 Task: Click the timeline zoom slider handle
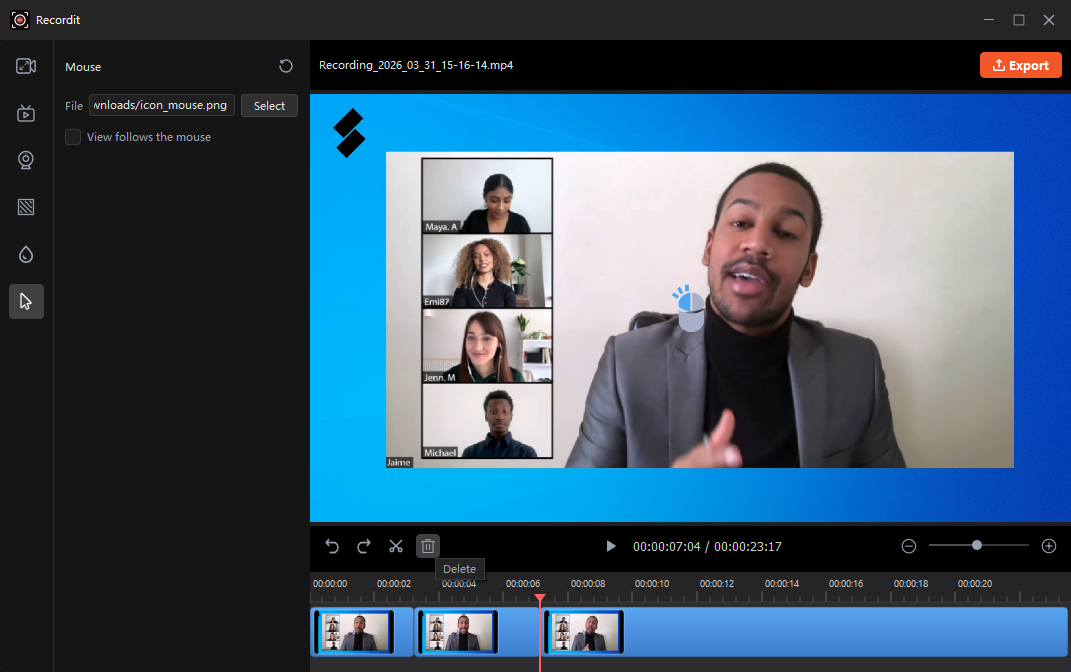tap(977, 545)
